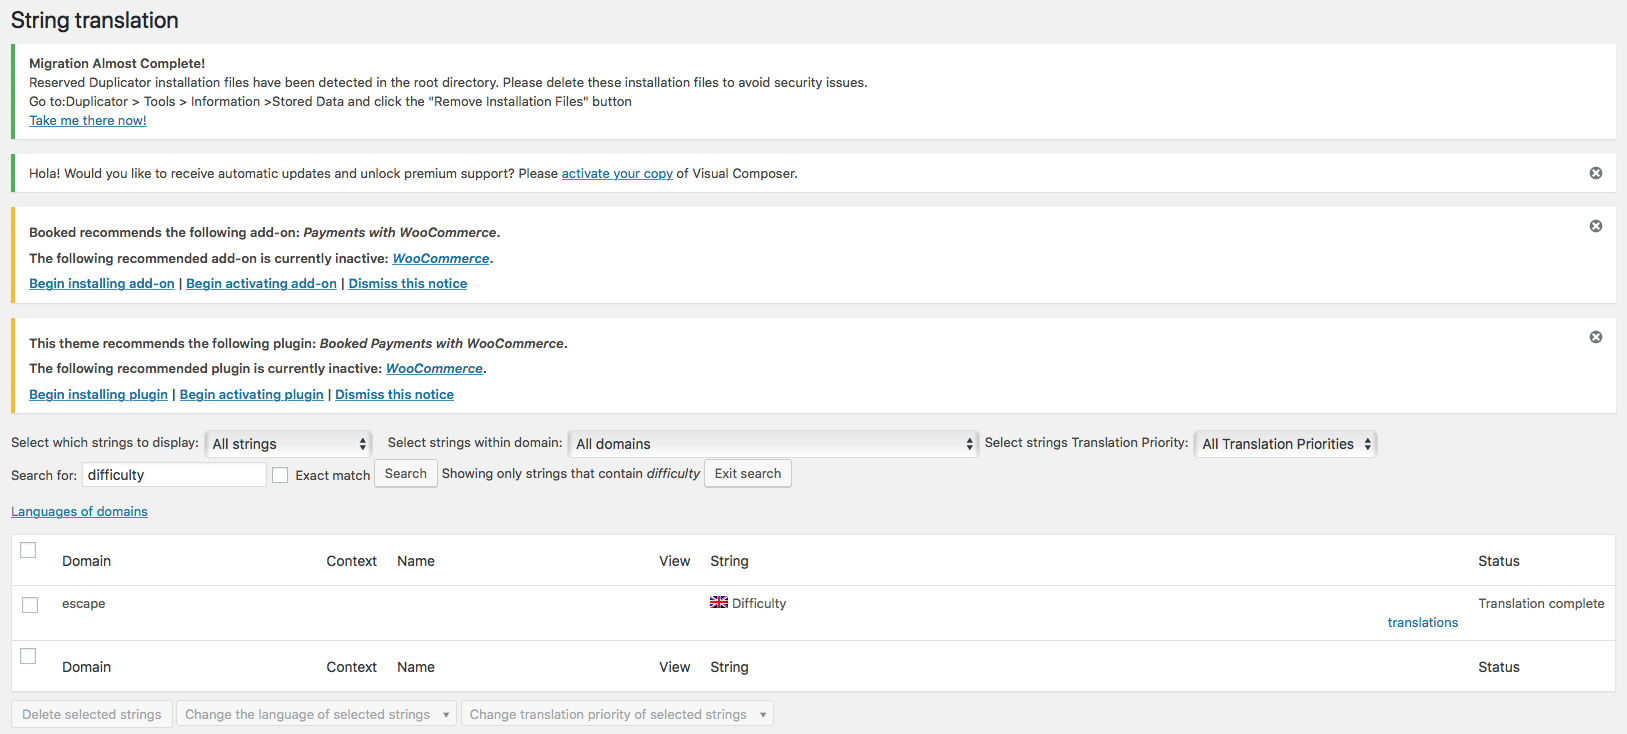Focus the 'Search for' input field
This screenshot has height=734, width=1627.
[x=174, y=475]
